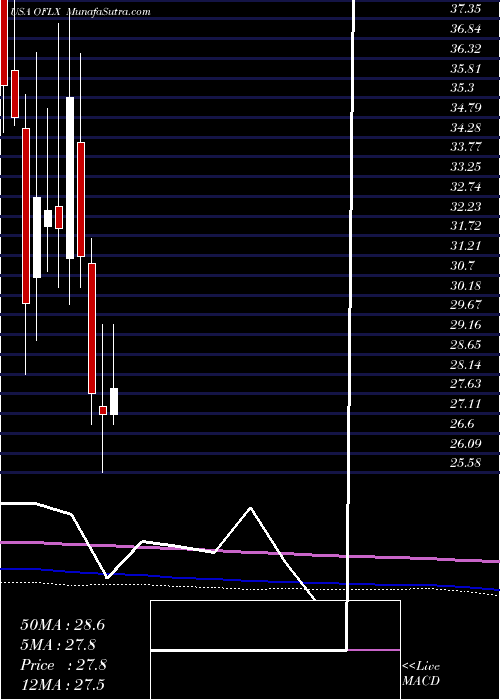Click the 37.35 price axis label

[466, 9]
